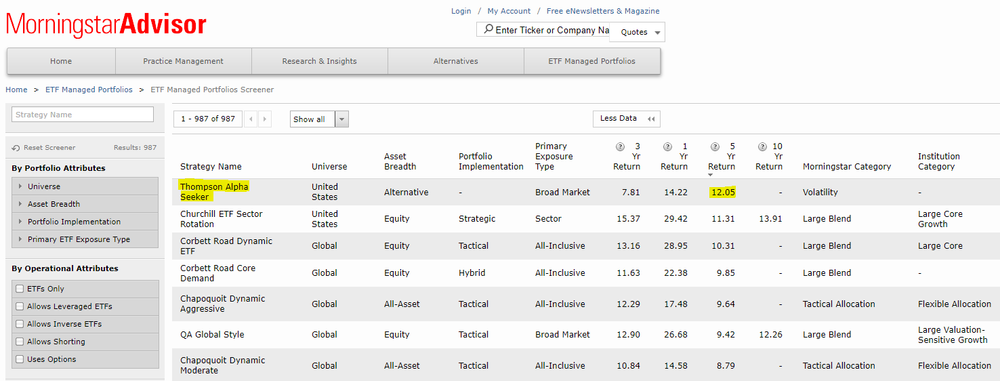Open Thompson Alpha Seeker strategy
This screenshot has width=1000, height=381.
click(x=214, y=191)
